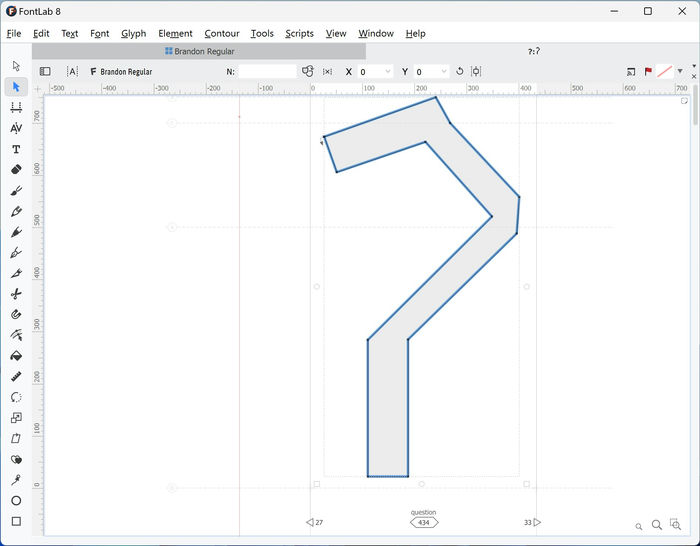The image size is (700, 546).
Task: Select the Pencil tool
Action: coord(16,211)
